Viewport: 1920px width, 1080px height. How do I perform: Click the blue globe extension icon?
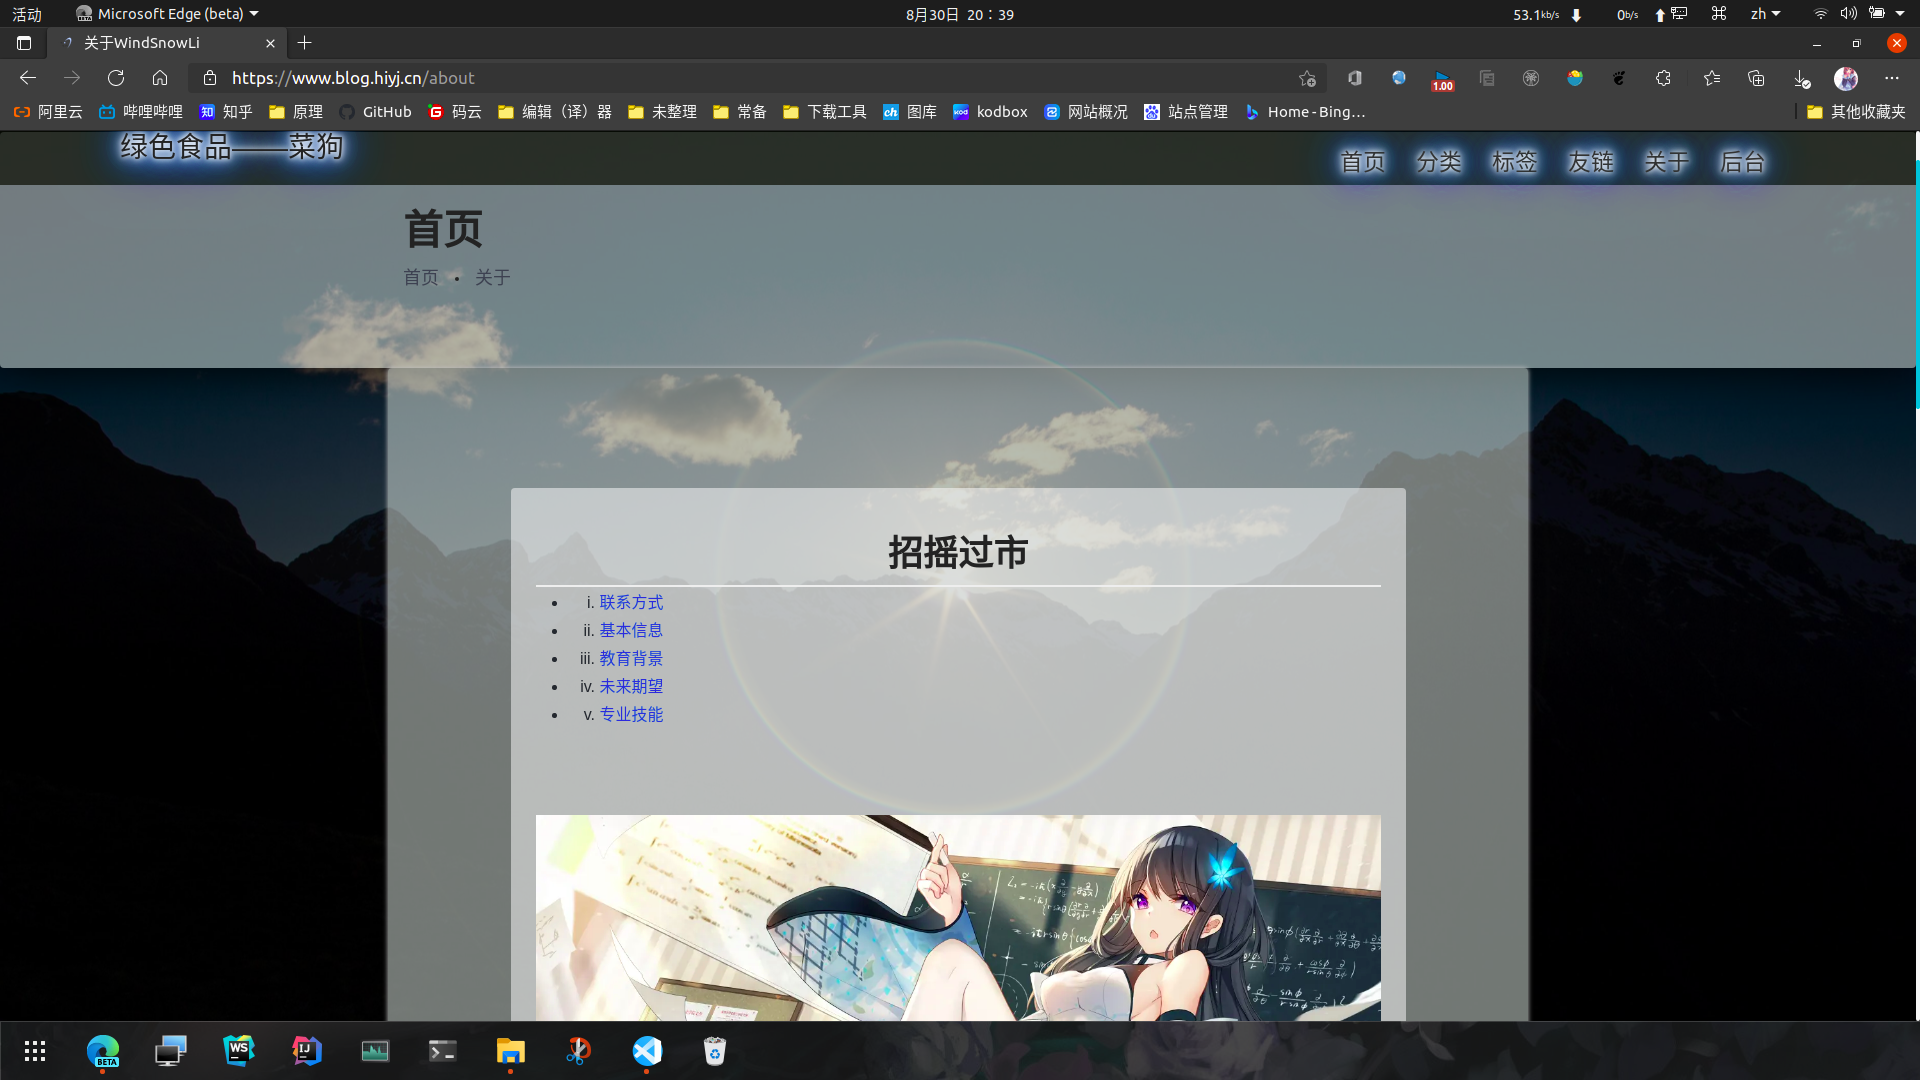(x=1399, y=78)
